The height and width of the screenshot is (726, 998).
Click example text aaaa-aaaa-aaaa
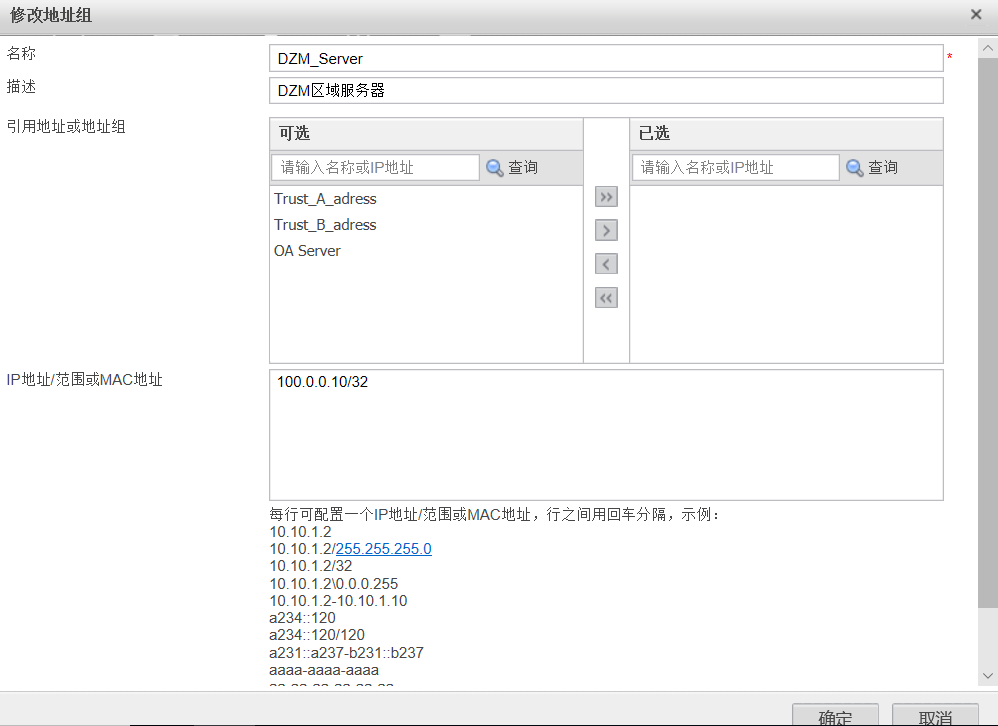(324, 670)
